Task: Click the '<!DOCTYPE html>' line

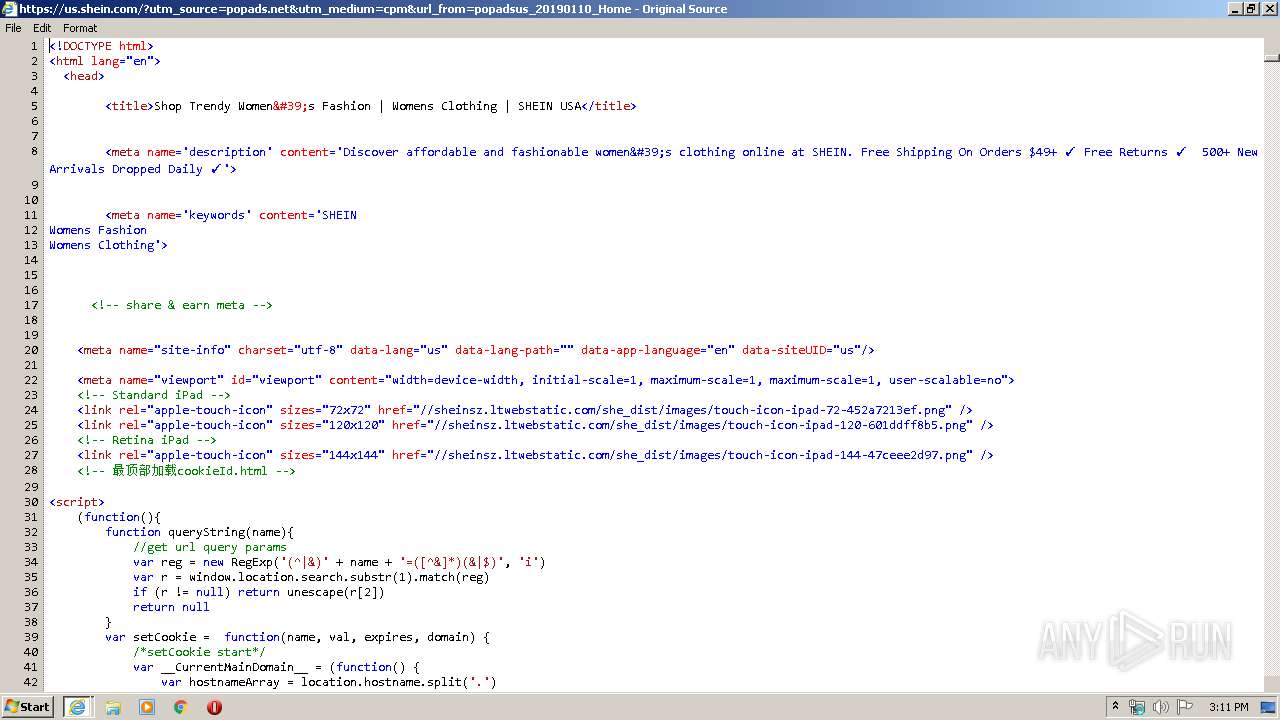Action: [101, 46]
